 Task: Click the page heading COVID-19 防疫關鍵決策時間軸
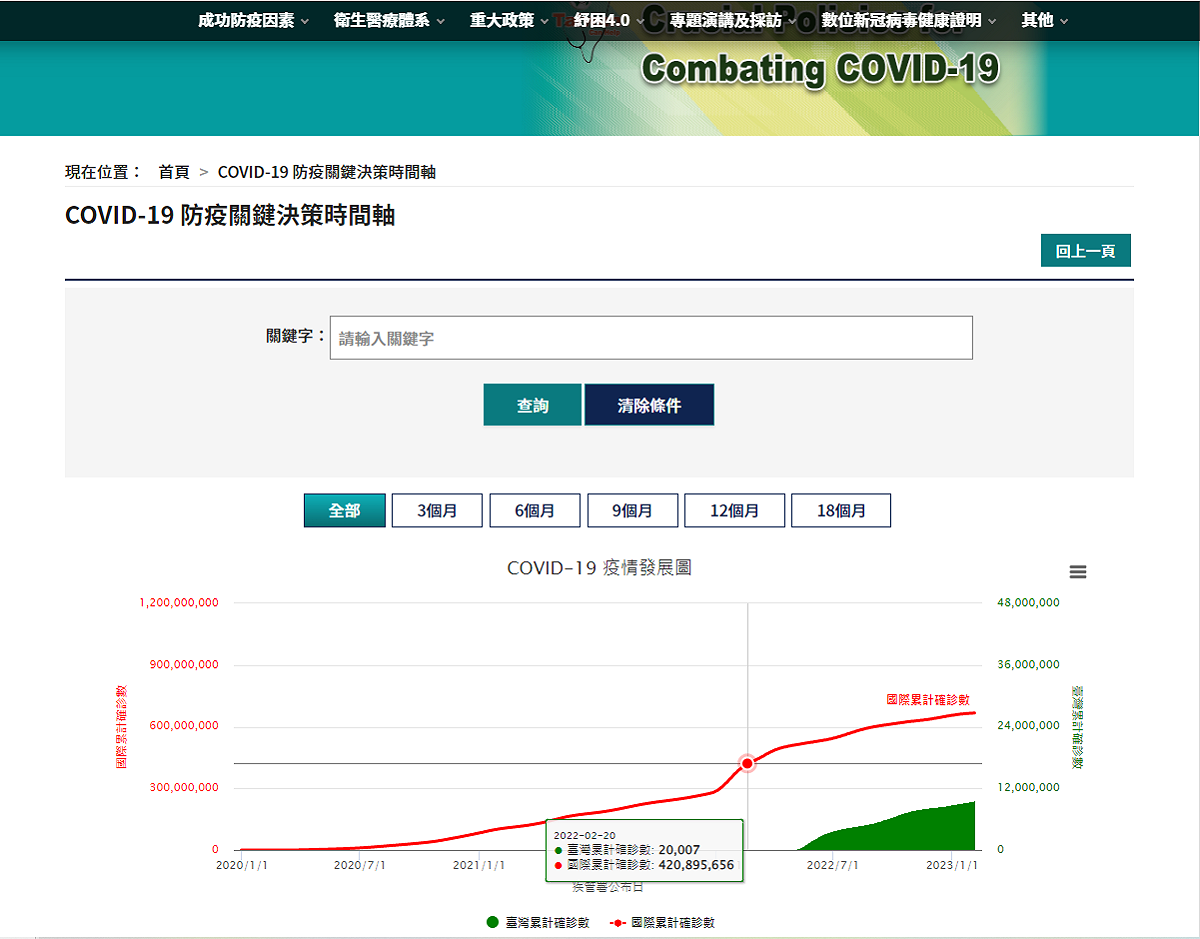click(230, 215)
